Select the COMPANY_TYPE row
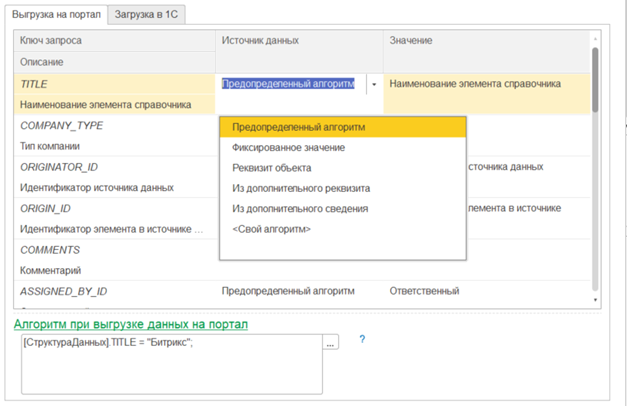The height and width of the screenshot is (406, 627). [63, 125]
